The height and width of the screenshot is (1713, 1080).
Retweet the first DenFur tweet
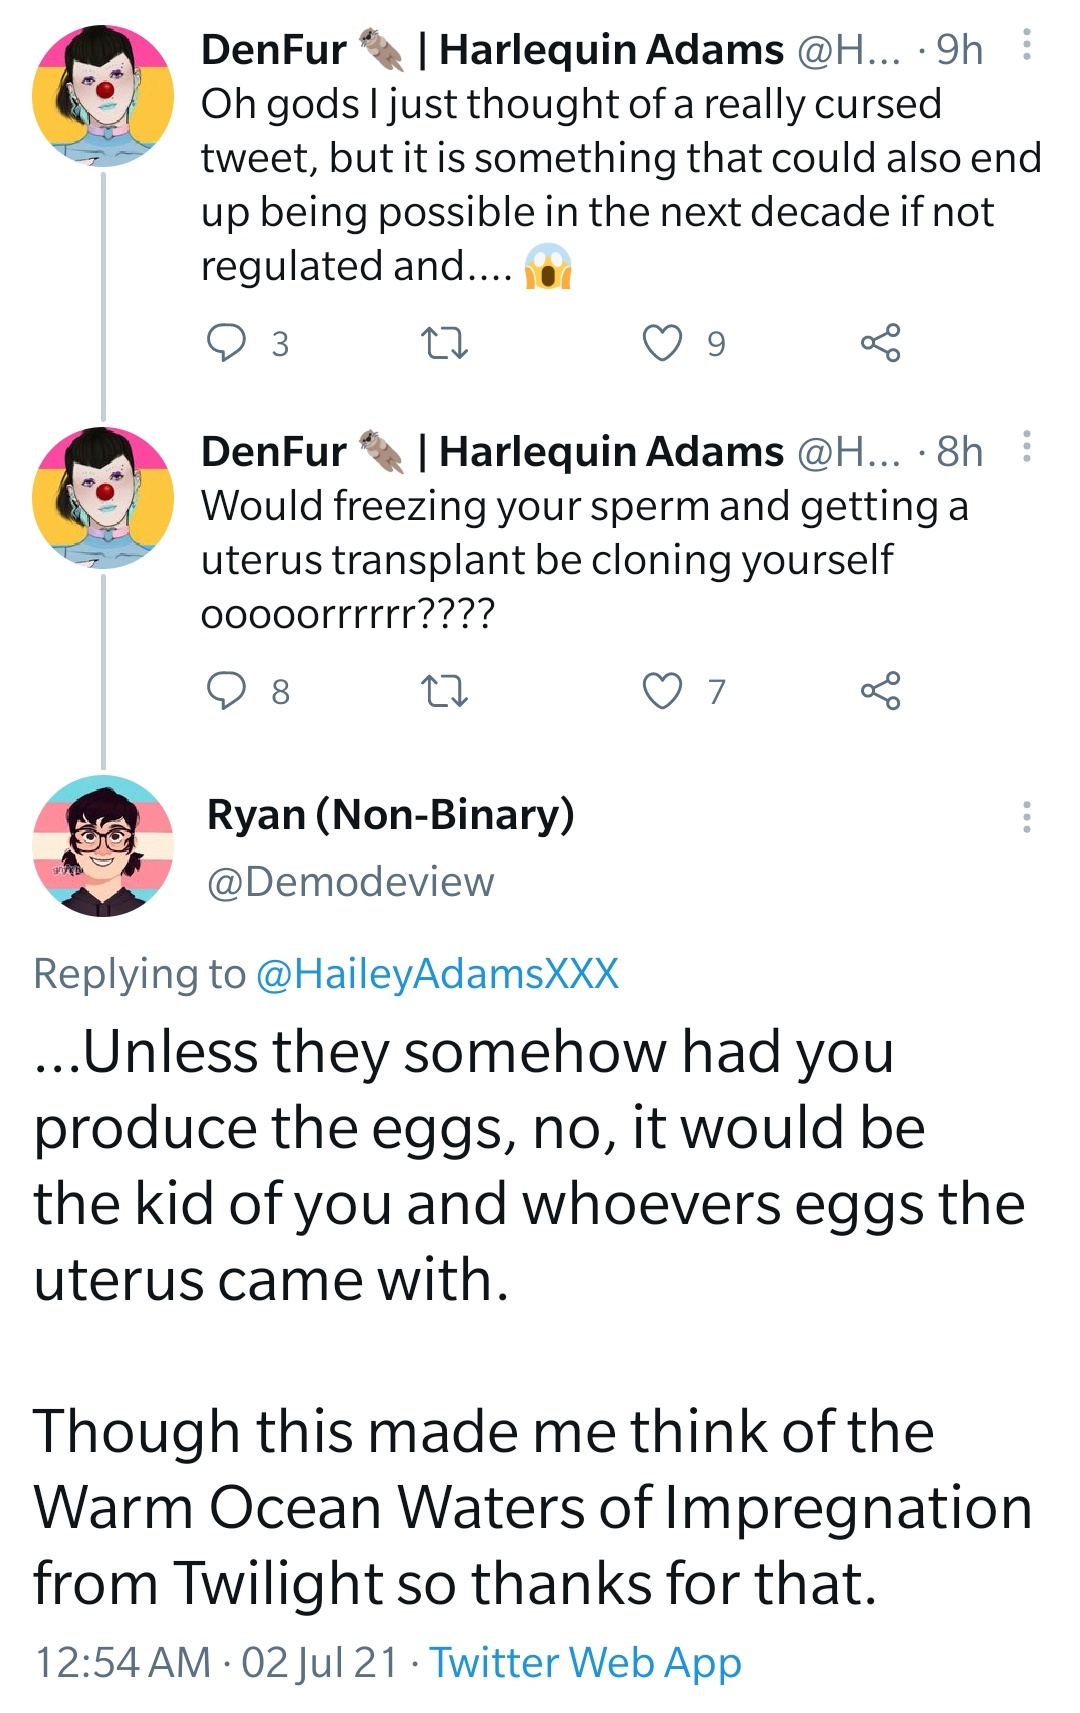444,344
